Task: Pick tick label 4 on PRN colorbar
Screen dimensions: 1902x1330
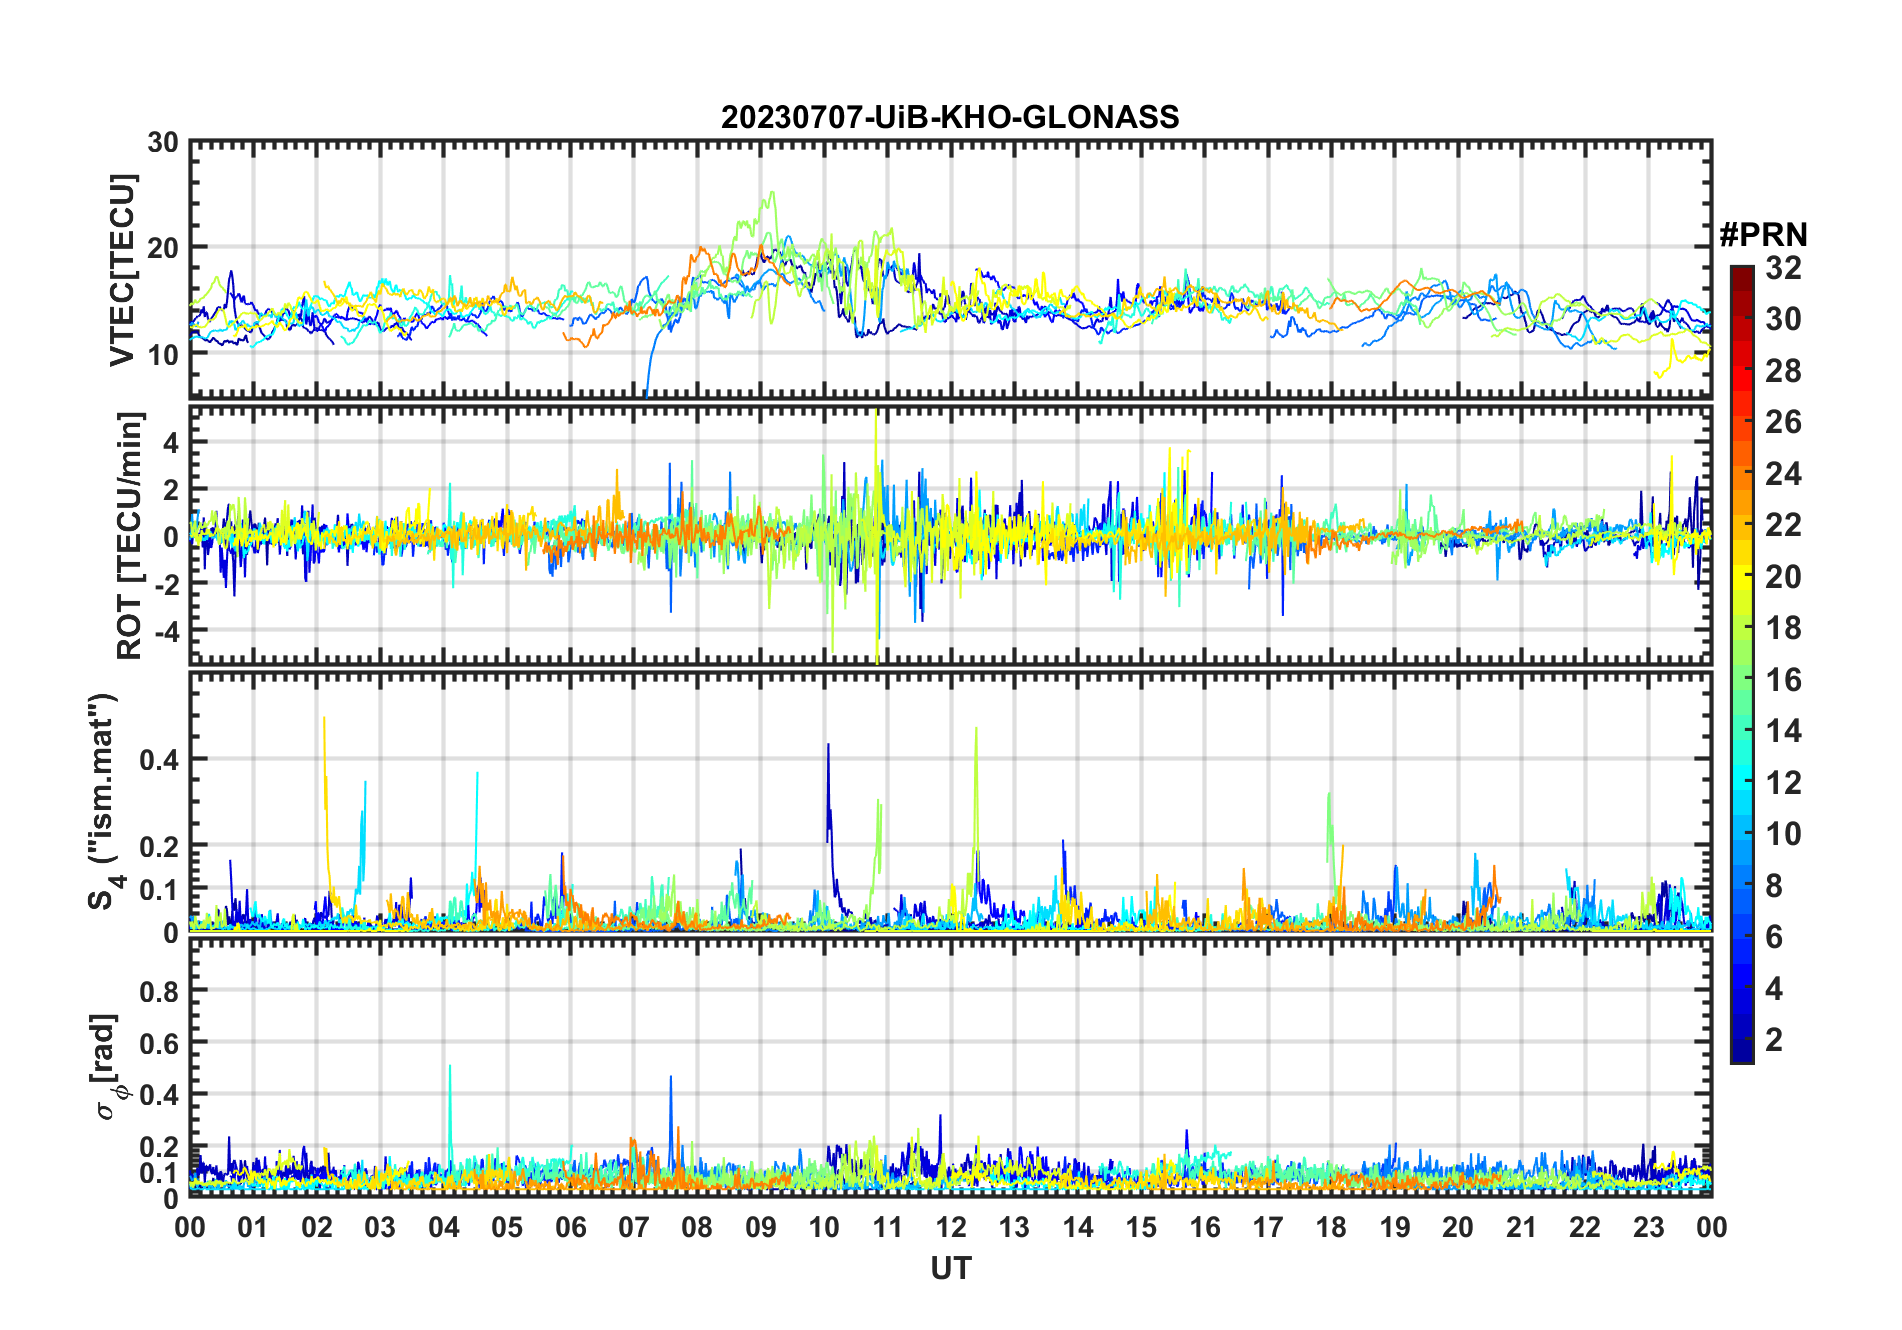Action: point(1775,989)
